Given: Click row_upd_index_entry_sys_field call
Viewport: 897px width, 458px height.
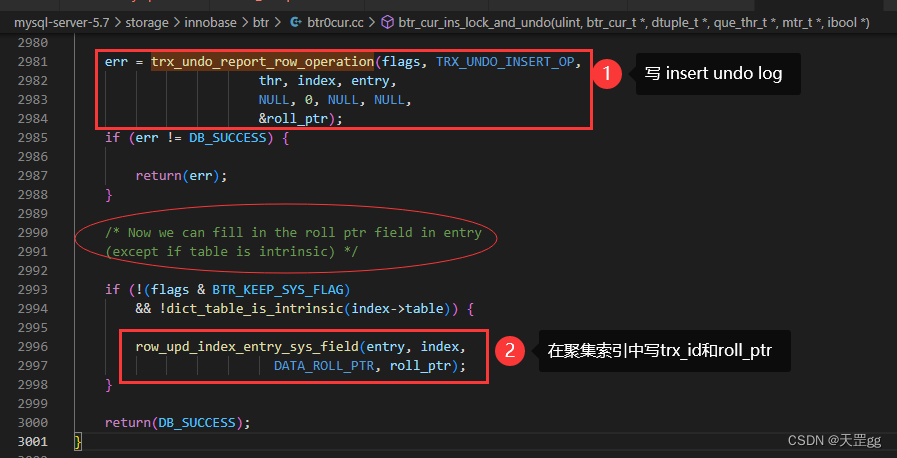Looking at the screenshot, I should 247,347.
